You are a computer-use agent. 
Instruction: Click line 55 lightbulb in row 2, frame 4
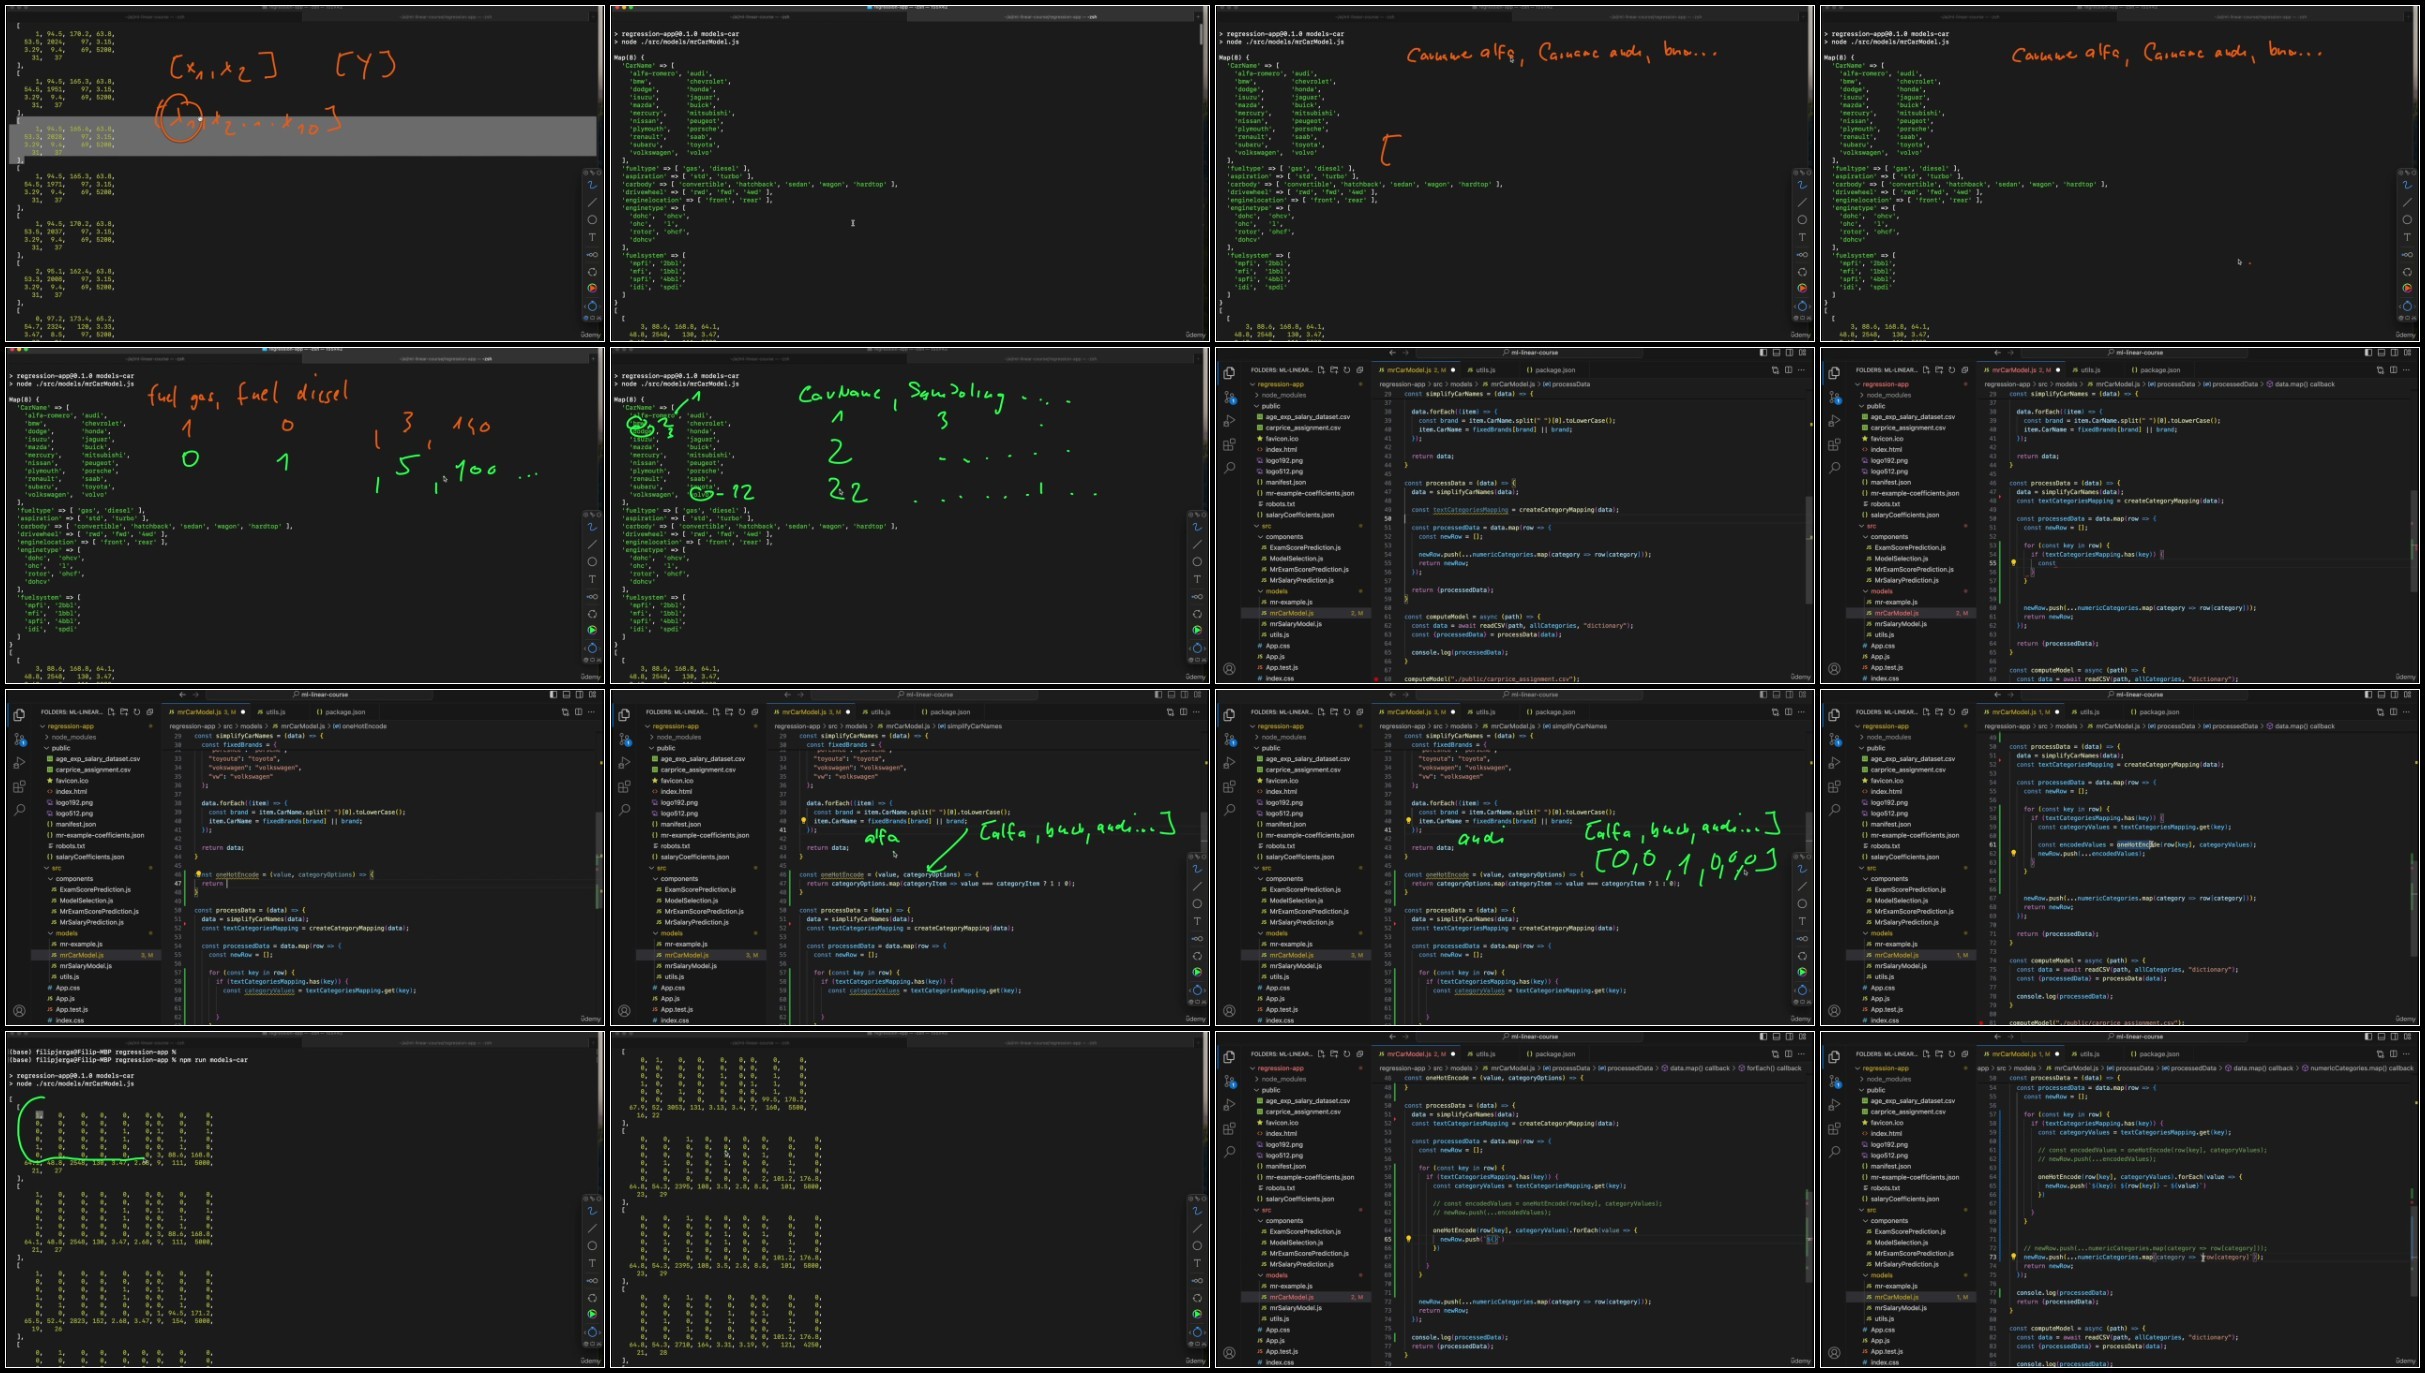click(x=2013, y=562)
